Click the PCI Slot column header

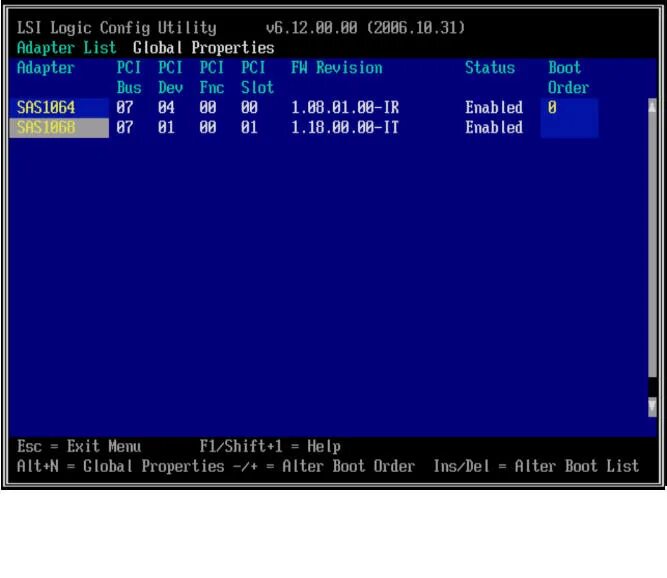point(257,77)
